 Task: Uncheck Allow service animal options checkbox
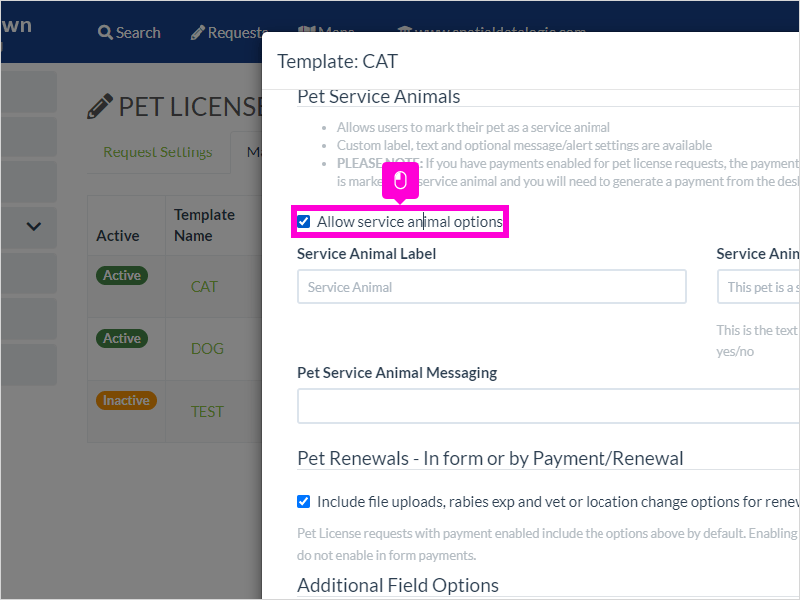pyautogui.click(x=304, y=221)
